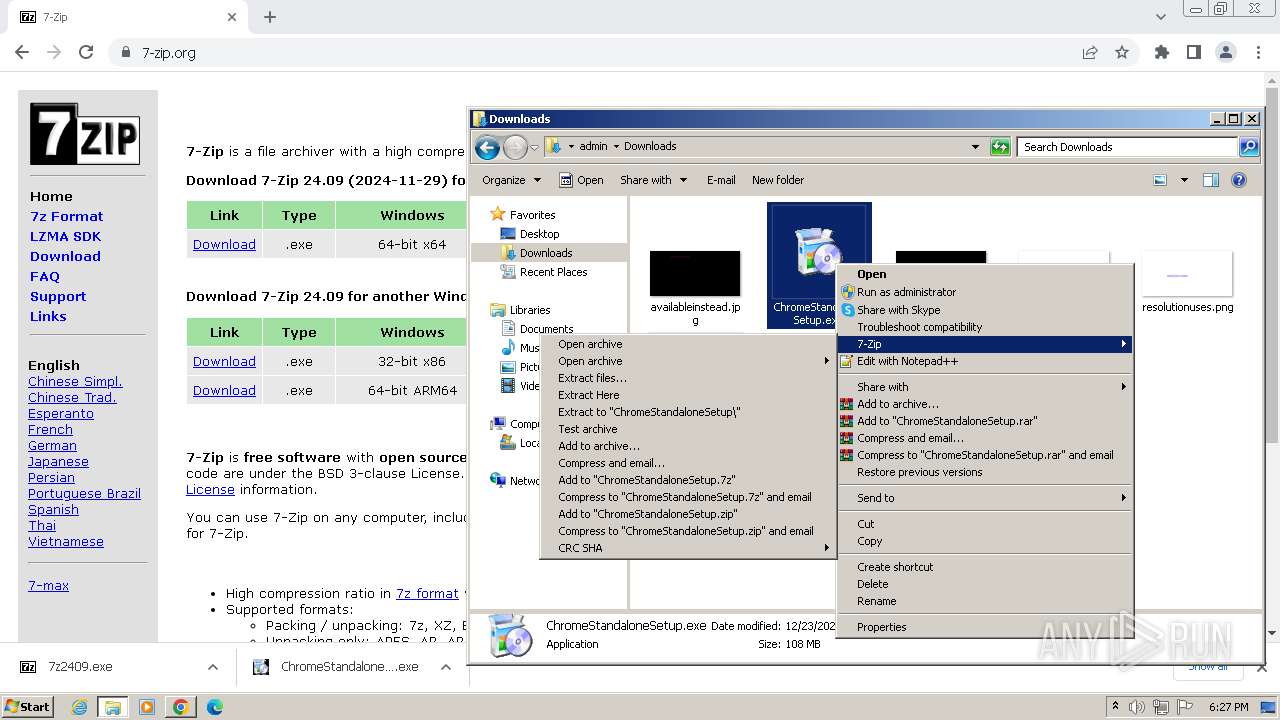Click the Explorer back arrow button
1280x720 pixels.
tap(487, 148)
